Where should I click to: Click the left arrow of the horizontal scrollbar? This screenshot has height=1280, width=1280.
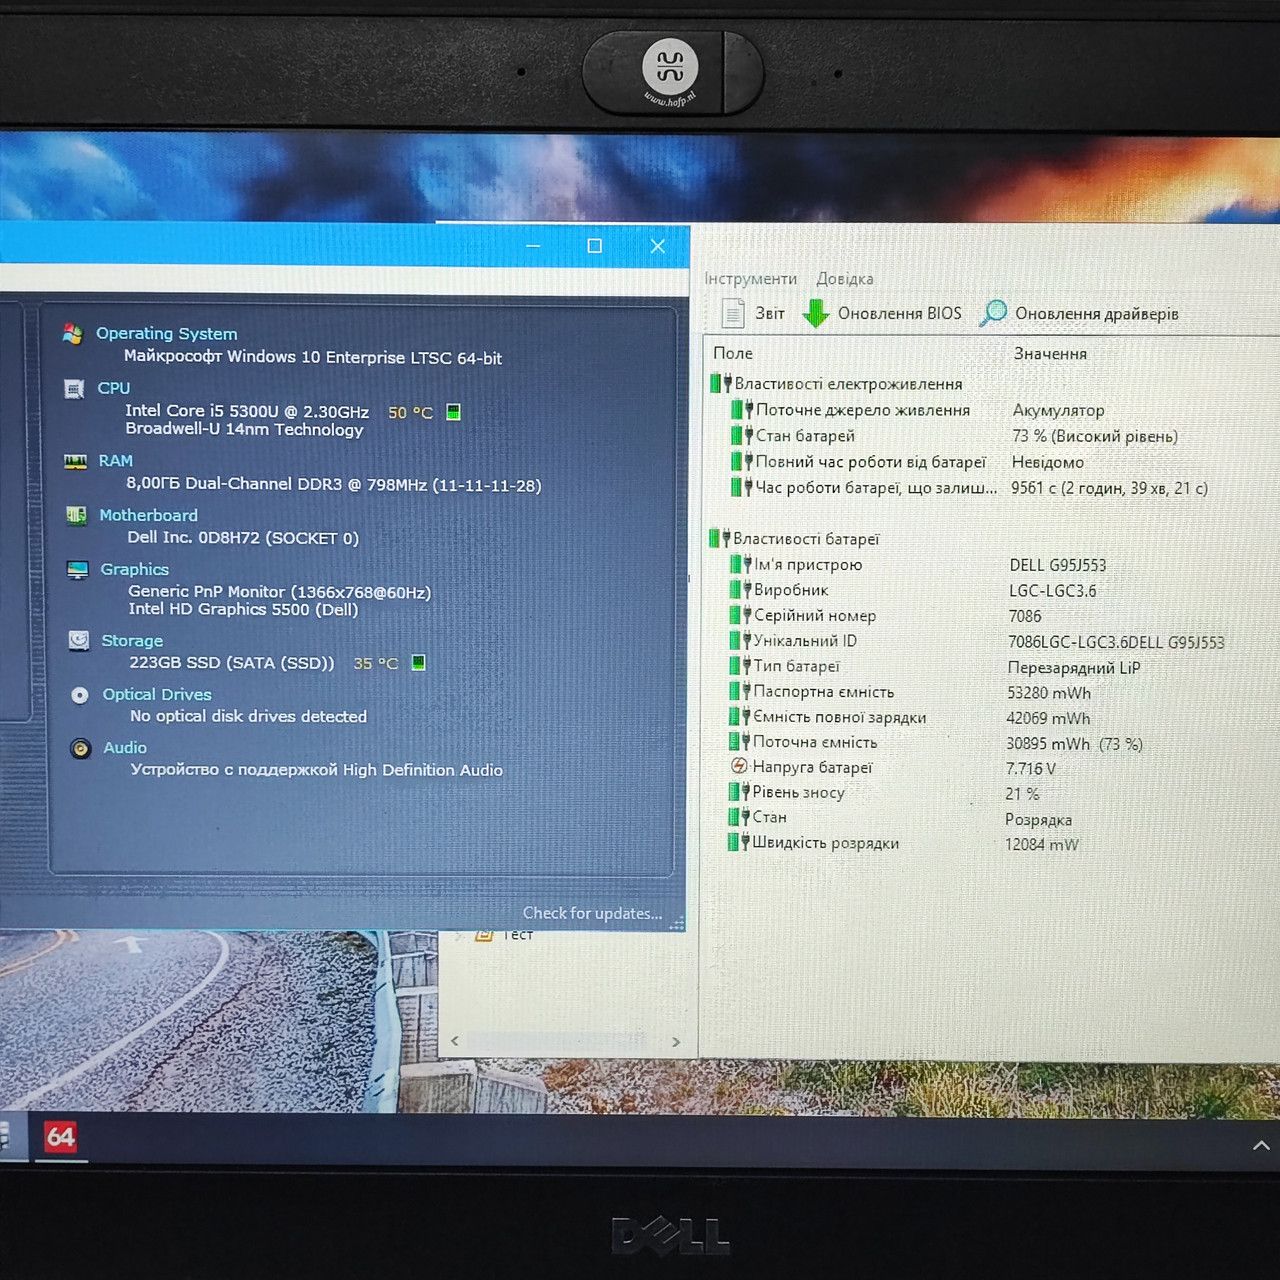pyautogui.click(x=455, y=1041)
